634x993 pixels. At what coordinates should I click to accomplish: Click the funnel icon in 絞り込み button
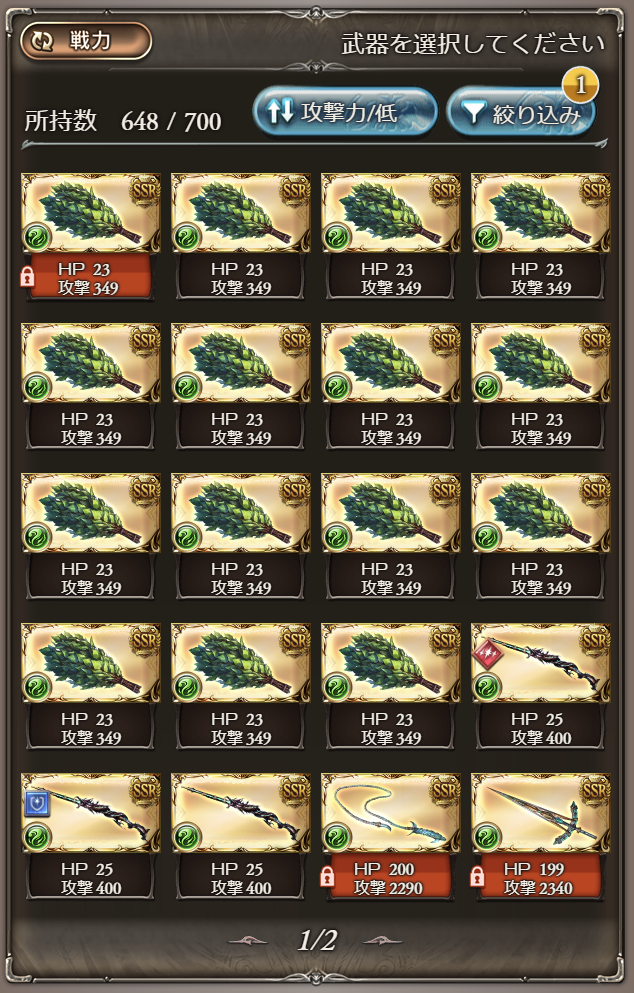[472, 113]
